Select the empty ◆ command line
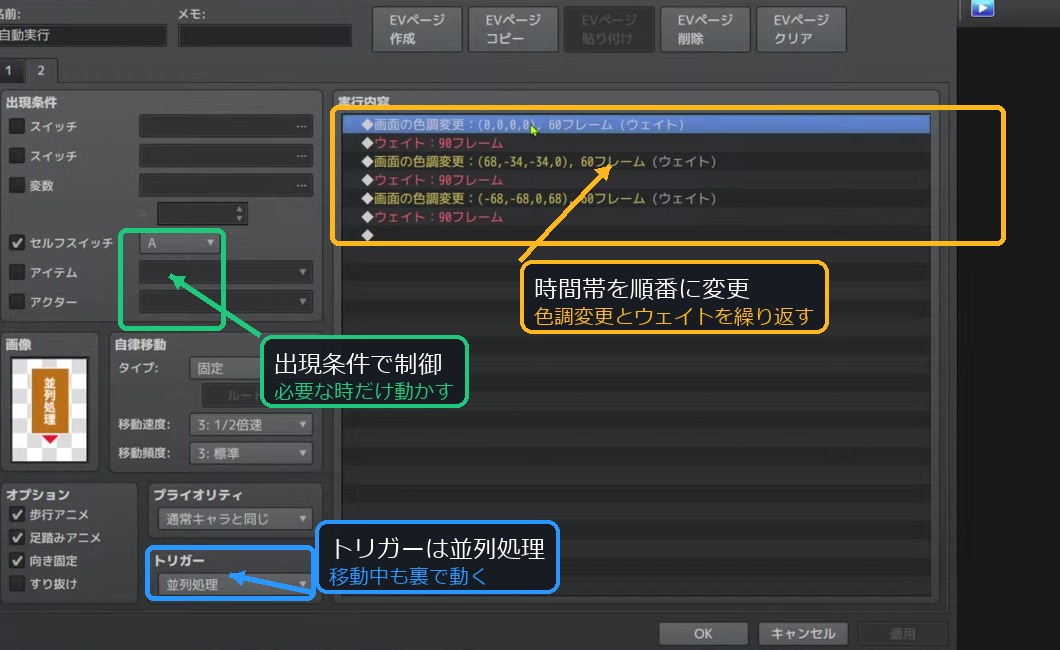This screenshot has width=1060, height=650. click(x=635, y=235)
